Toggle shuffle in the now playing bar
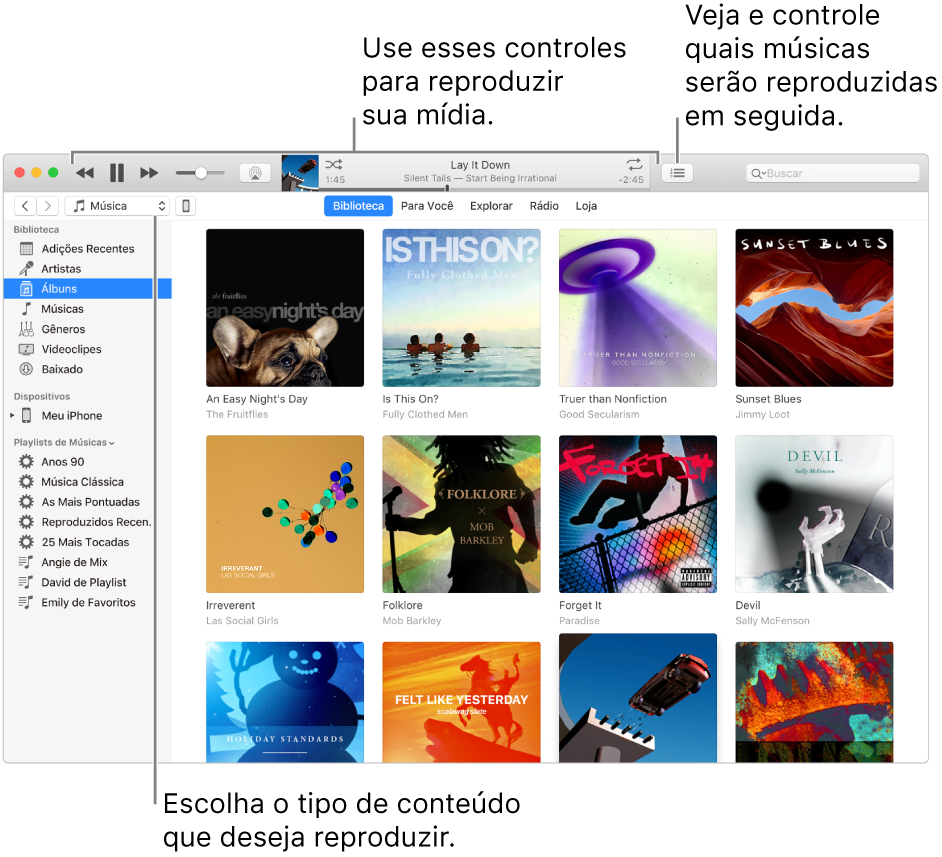This screenshot has width=942, height=857. pos(334,164)
